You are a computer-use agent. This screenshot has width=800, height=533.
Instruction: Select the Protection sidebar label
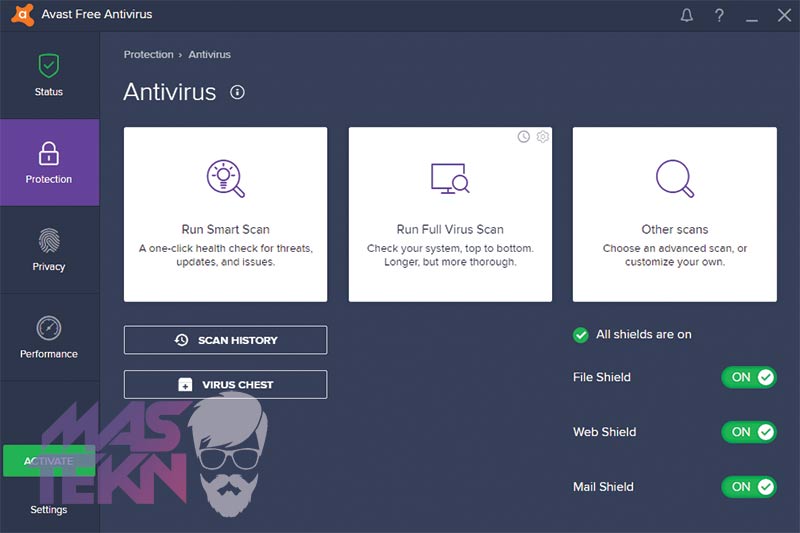48,179
